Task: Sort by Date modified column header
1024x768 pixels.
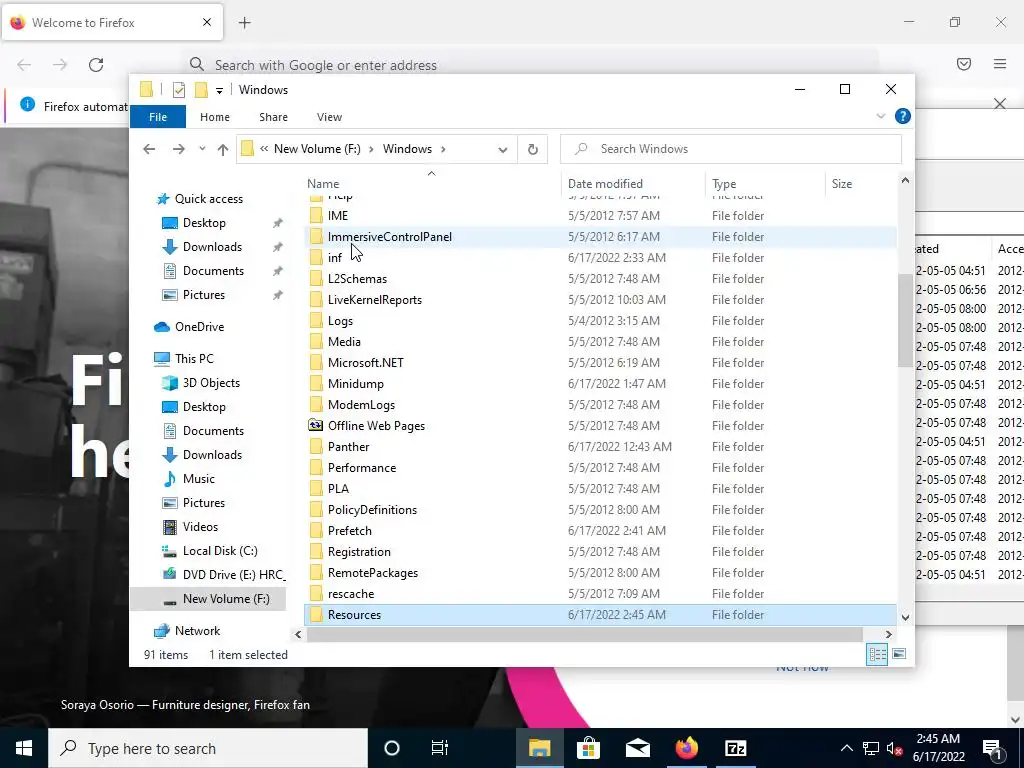Action: [x=633, y=184]
